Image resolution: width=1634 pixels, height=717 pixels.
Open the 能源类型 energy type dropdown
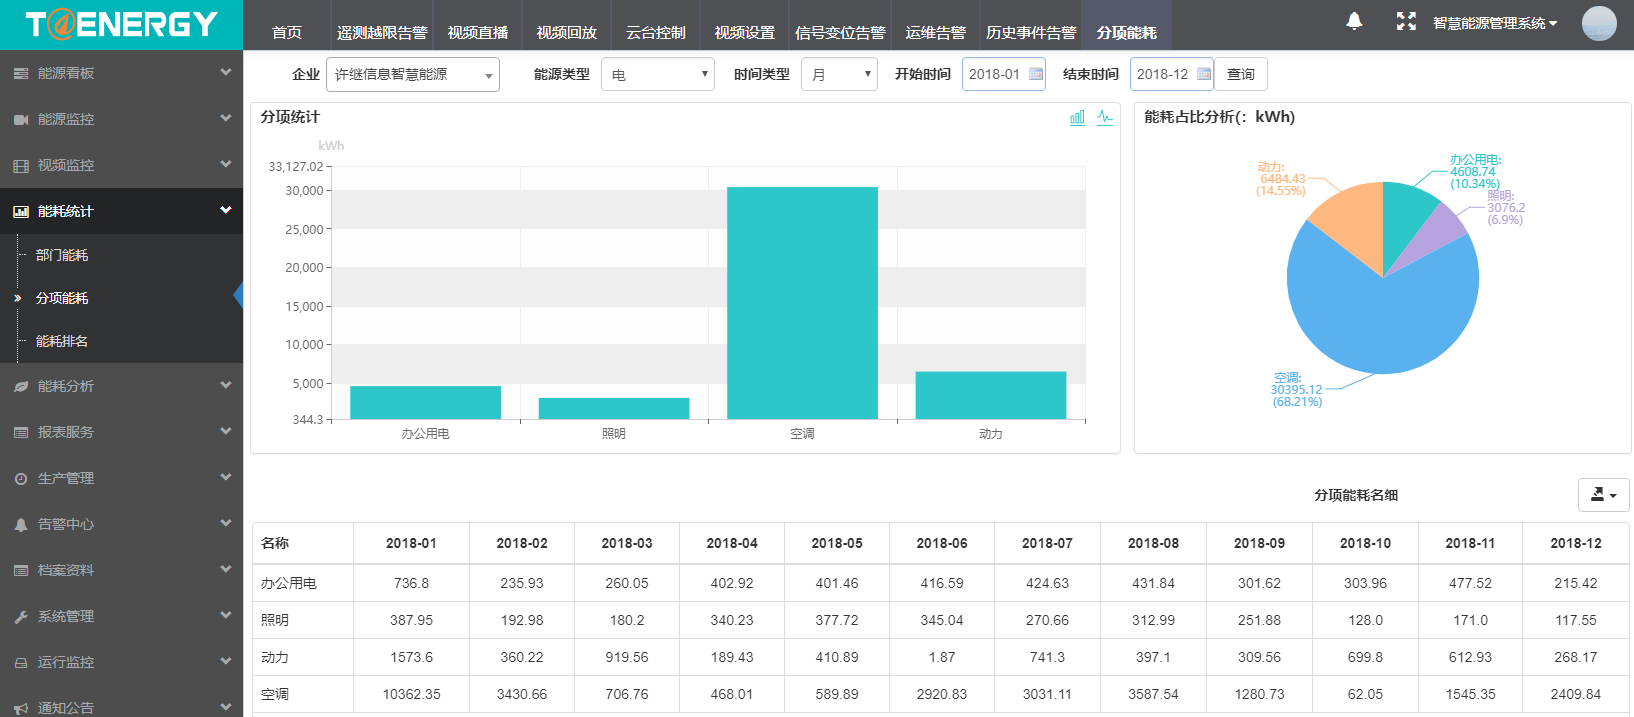(657, 75)
